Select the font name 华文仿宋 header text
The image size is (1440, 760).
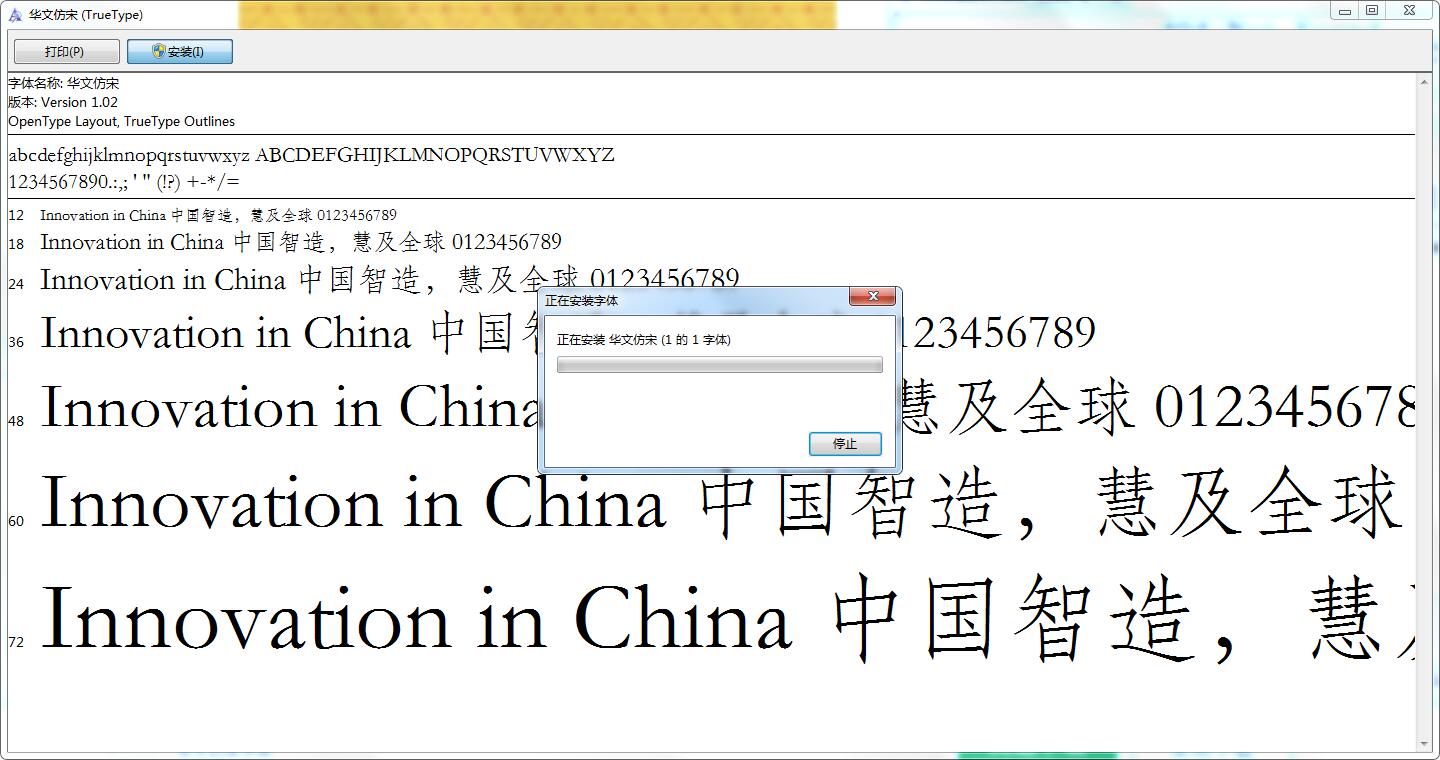[x=63, y=84]
